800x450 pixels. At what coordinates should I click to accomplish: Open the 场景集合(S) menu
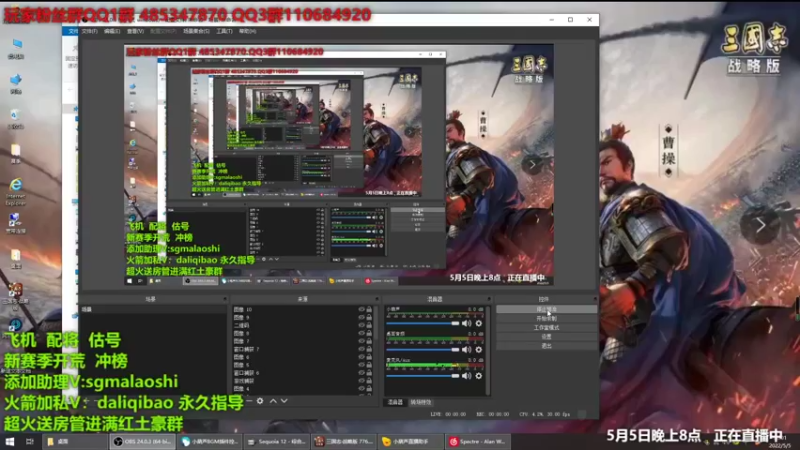point(196,31)
